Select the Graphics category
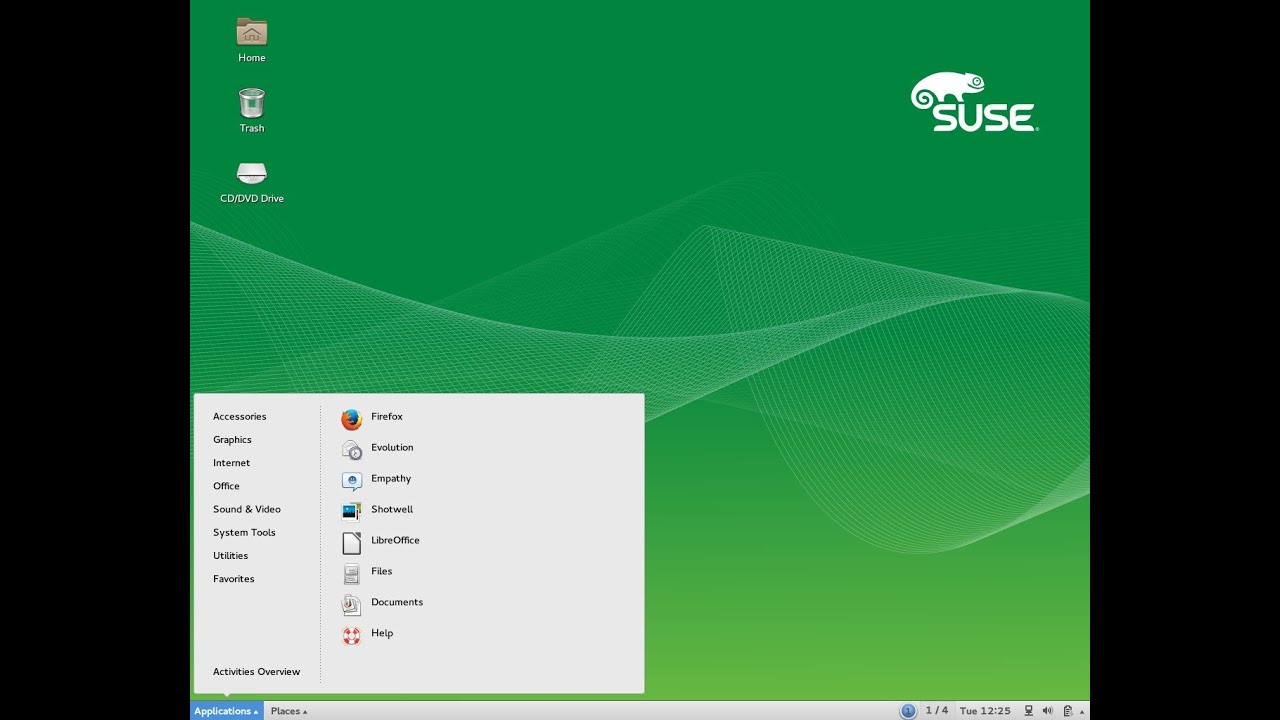 click(232, 440)
